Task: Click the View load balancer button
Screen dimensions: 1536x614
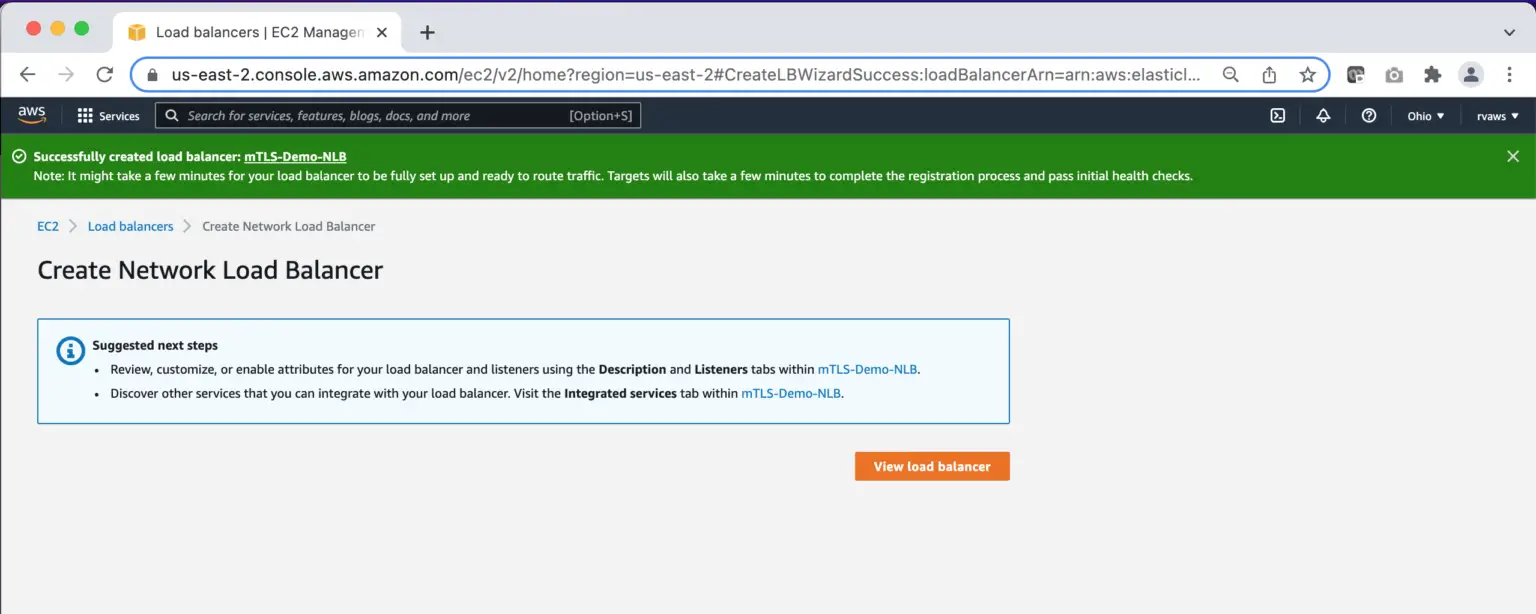Action: tap(932, 466)
